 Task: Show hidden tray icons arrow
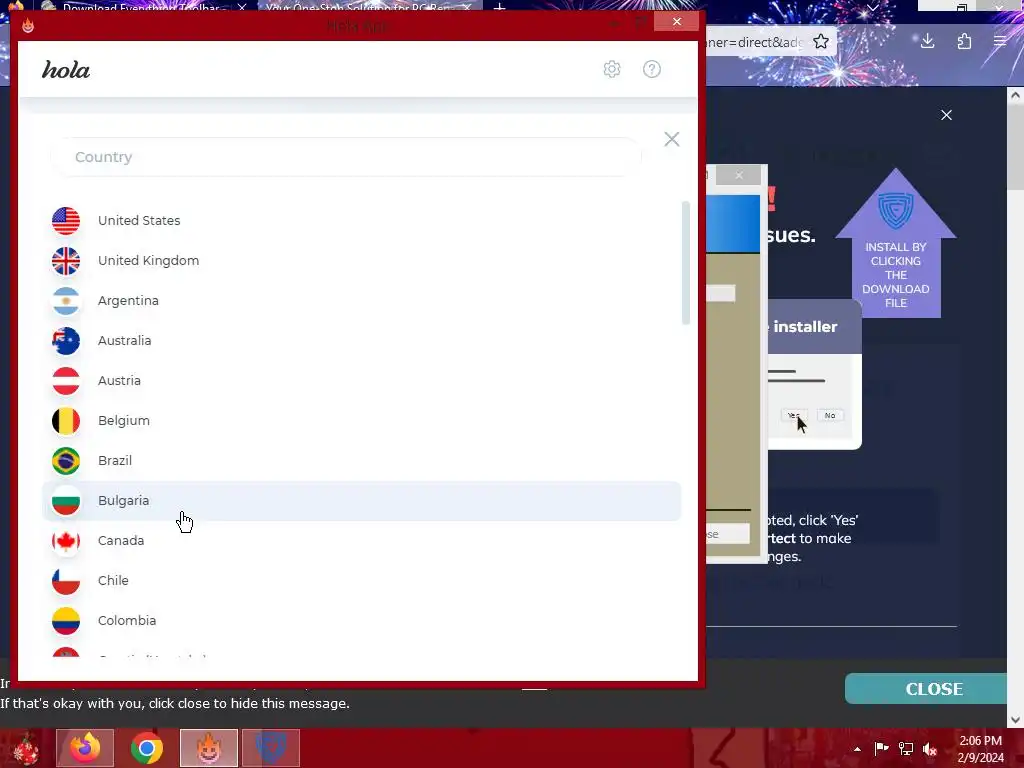[x=857, y=749]
